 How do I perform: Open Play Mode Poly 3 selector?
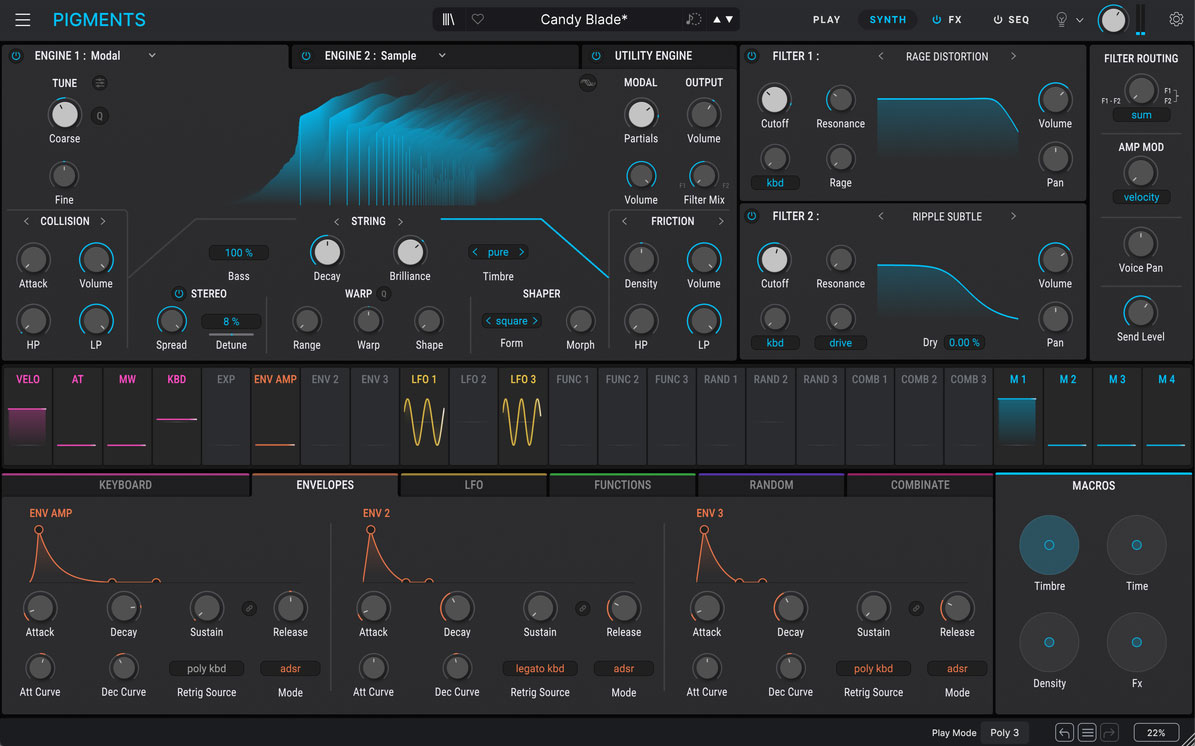[1004, 733]
